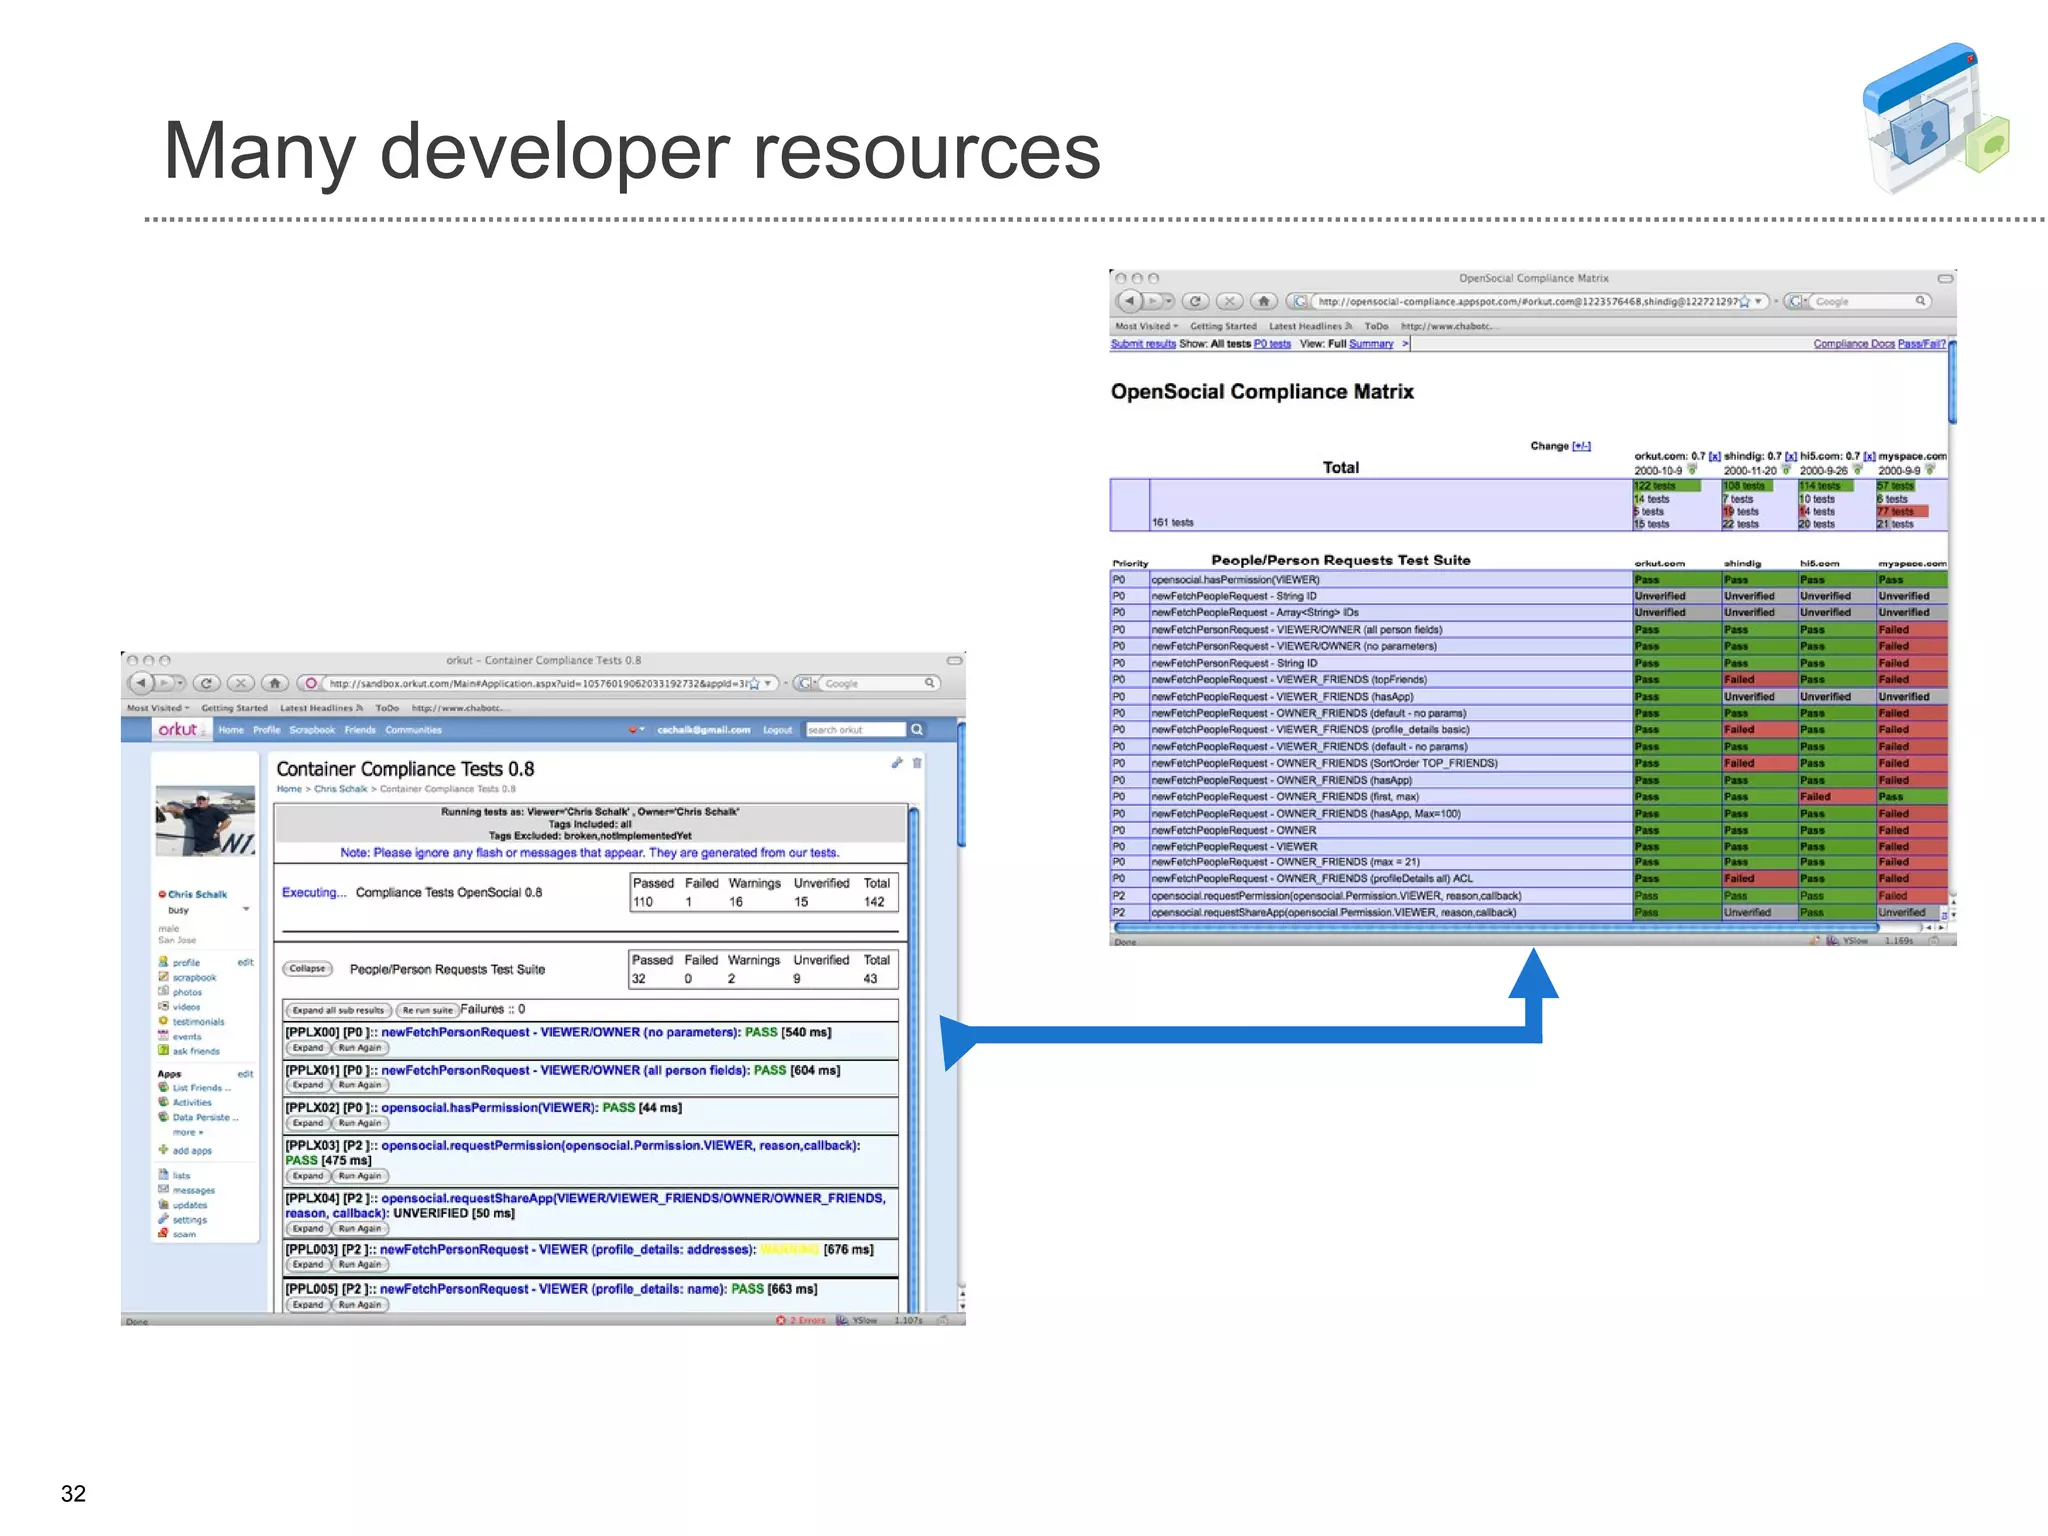Viewport: 2048px width, 1536px height.
Task: Open the Communities tab in orkut navigation
Action: pyautogui.click(x=413, y=730)
